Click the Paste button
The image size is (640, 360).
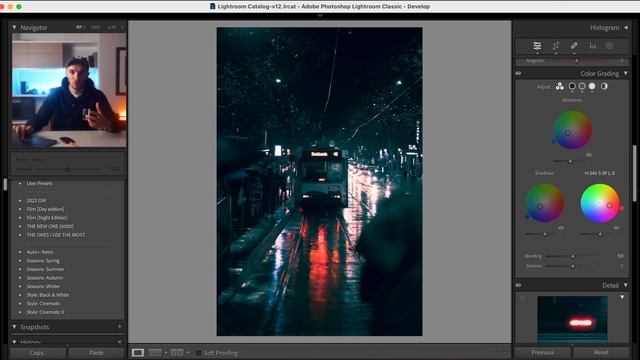click(x=96, y=353)
